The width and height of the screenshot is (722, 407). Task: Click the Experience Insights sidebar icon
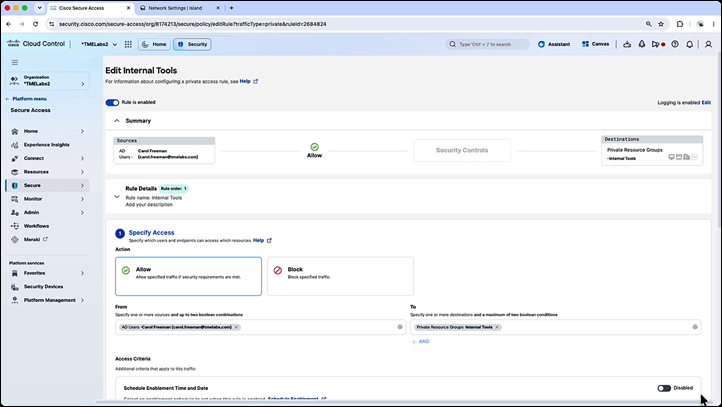click(x=15, y=145)
